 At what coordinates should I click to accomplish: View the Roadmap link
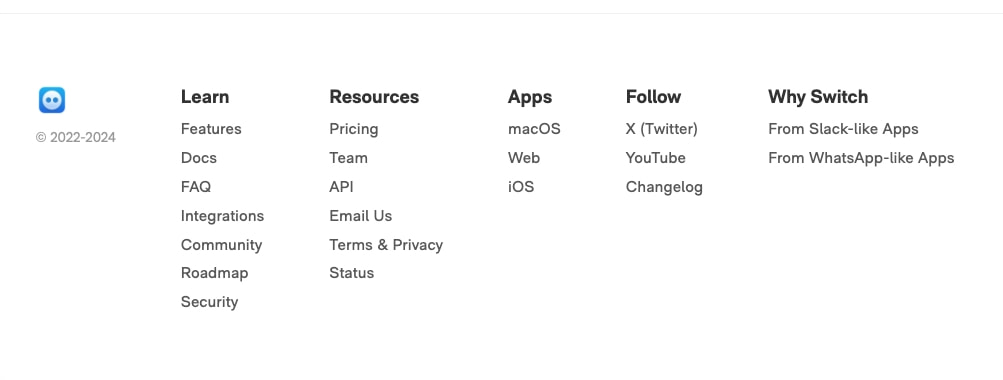(214, 273)
